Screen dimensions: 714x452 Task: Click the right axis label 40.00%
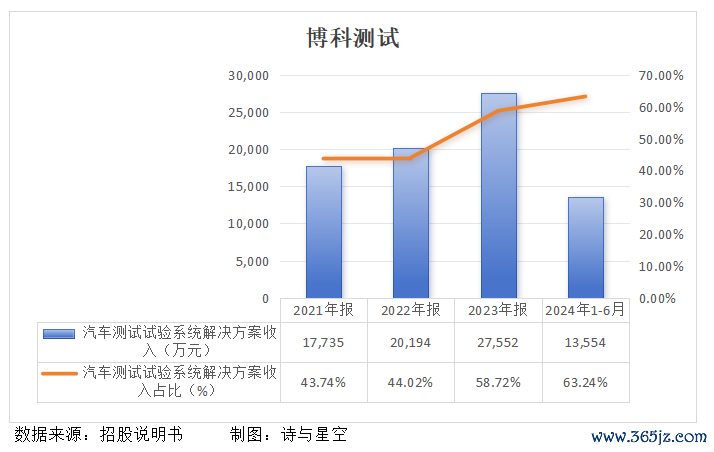[x=661, y=171]
